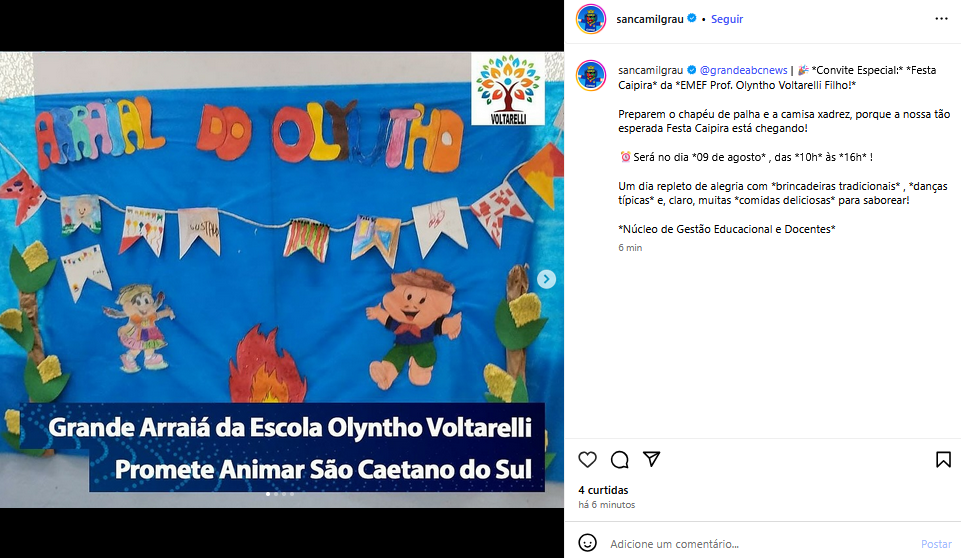The height and width of the screenshot is (558, 961).
Task: Click sancamilgrau username in caption
Action: click(x=650, y=71)
